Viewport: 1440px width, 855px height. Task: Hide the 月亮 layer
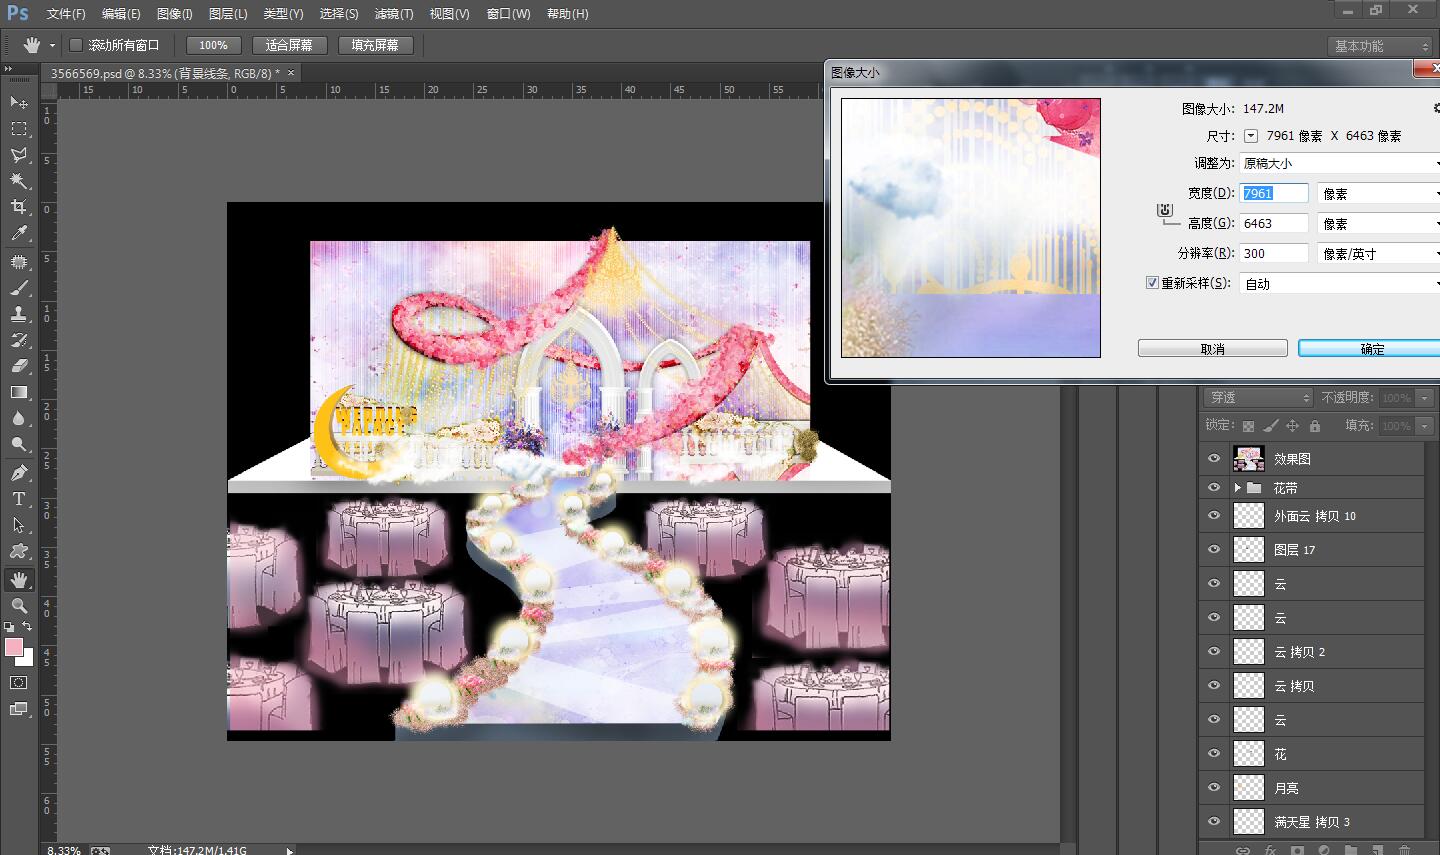click(1214, 787)
